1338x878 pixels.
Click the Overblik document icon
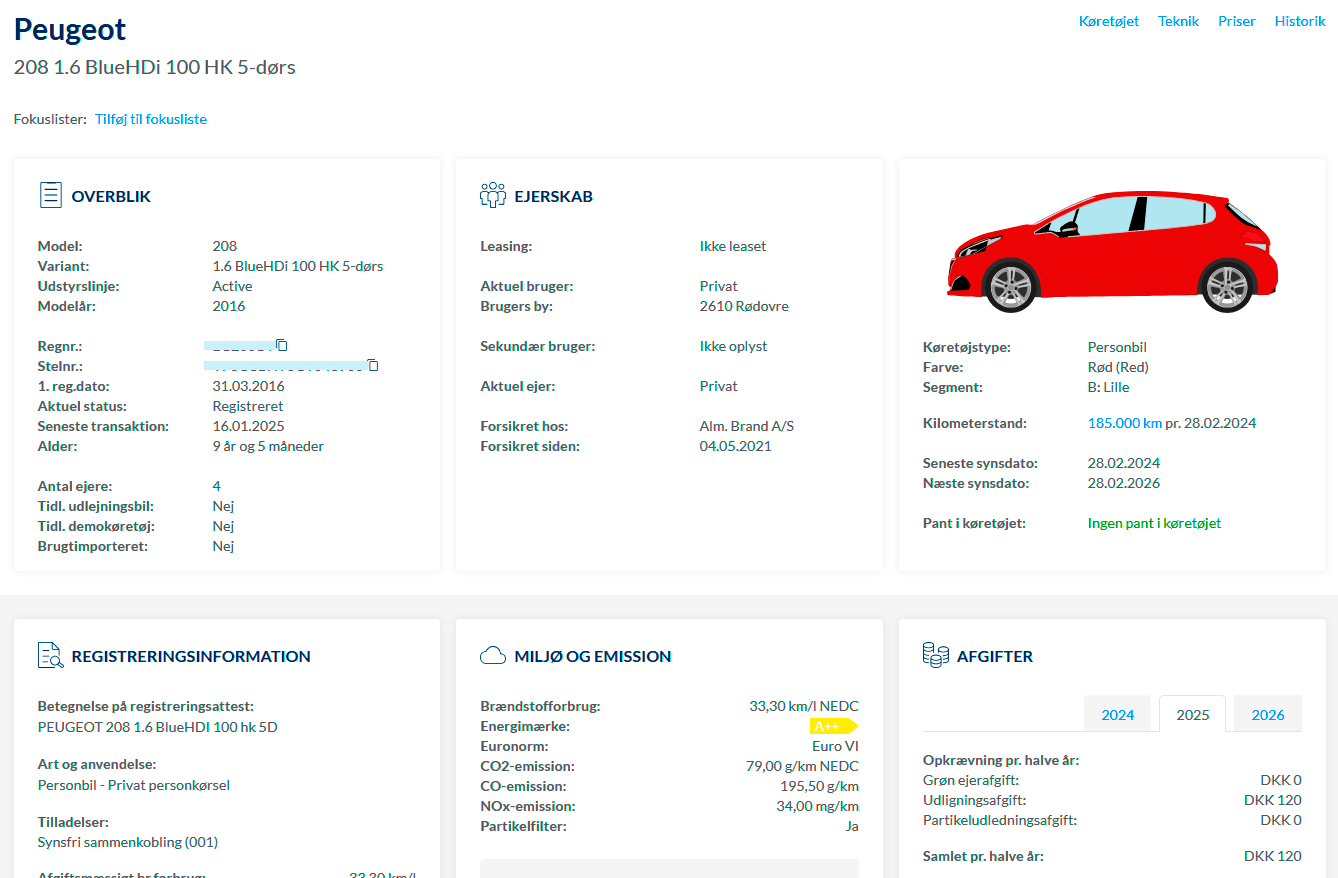click(50, 195)
